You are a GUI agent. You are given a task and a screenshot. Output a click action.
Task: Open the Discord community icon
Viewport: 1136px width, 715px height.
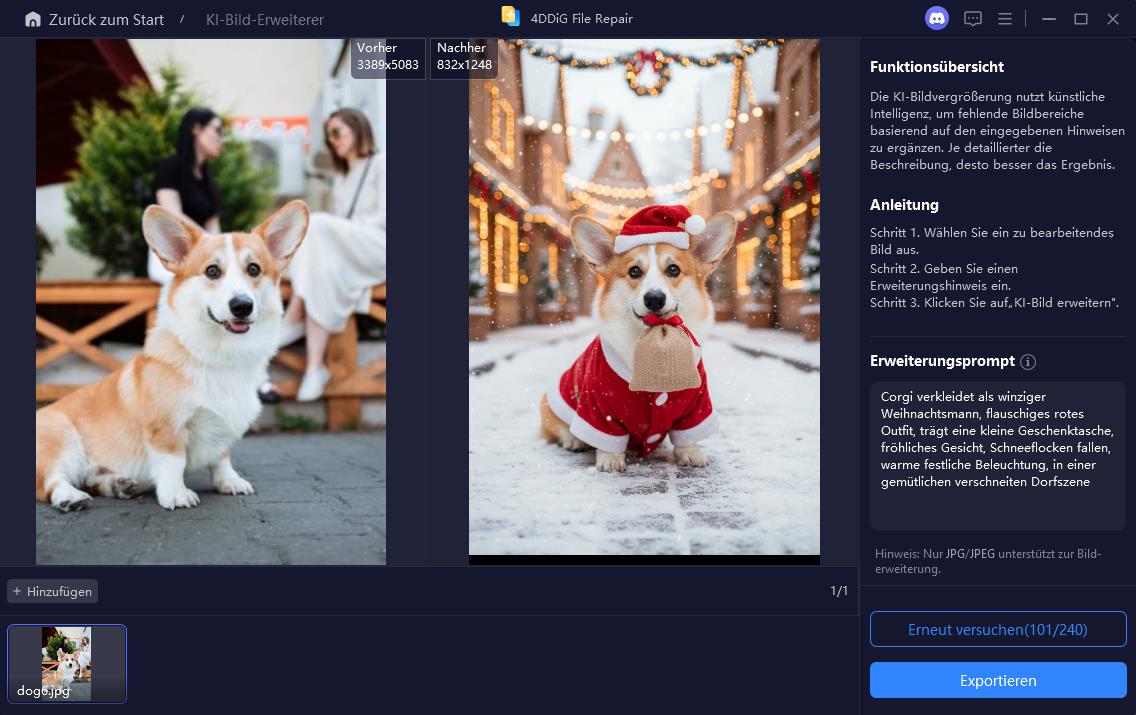tap(937, 19)
